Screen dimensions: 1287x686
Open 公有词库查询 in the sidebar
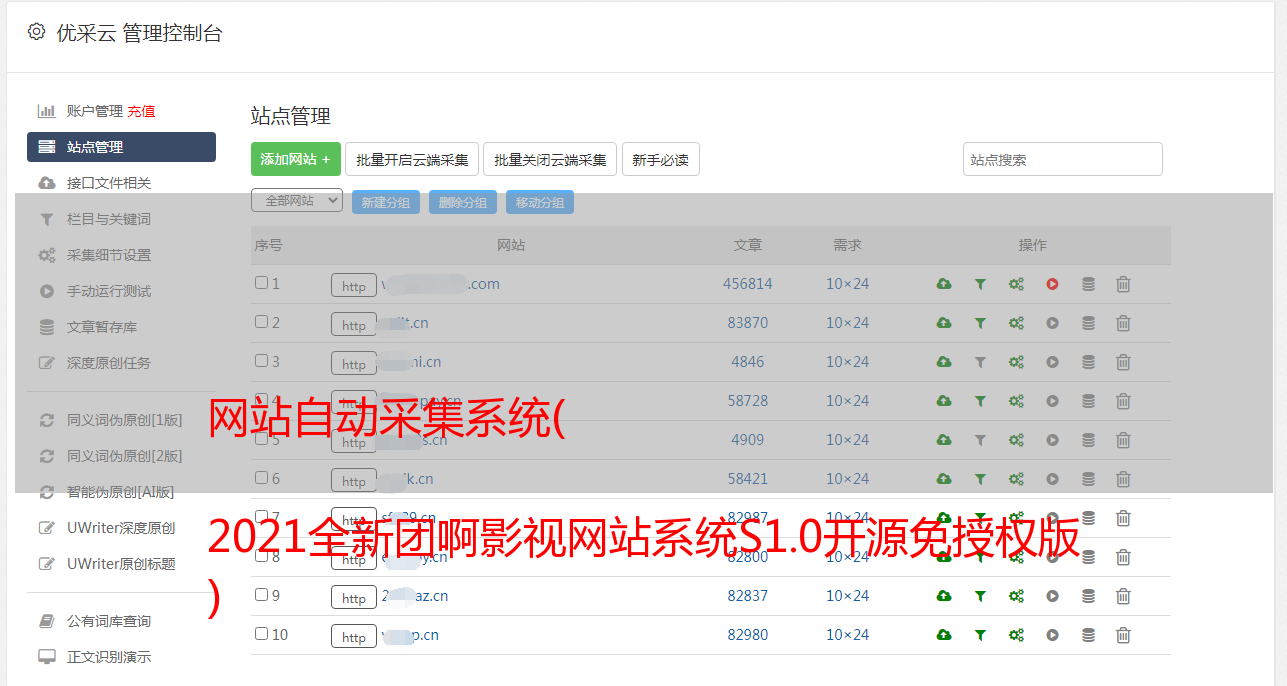point(109,621)
